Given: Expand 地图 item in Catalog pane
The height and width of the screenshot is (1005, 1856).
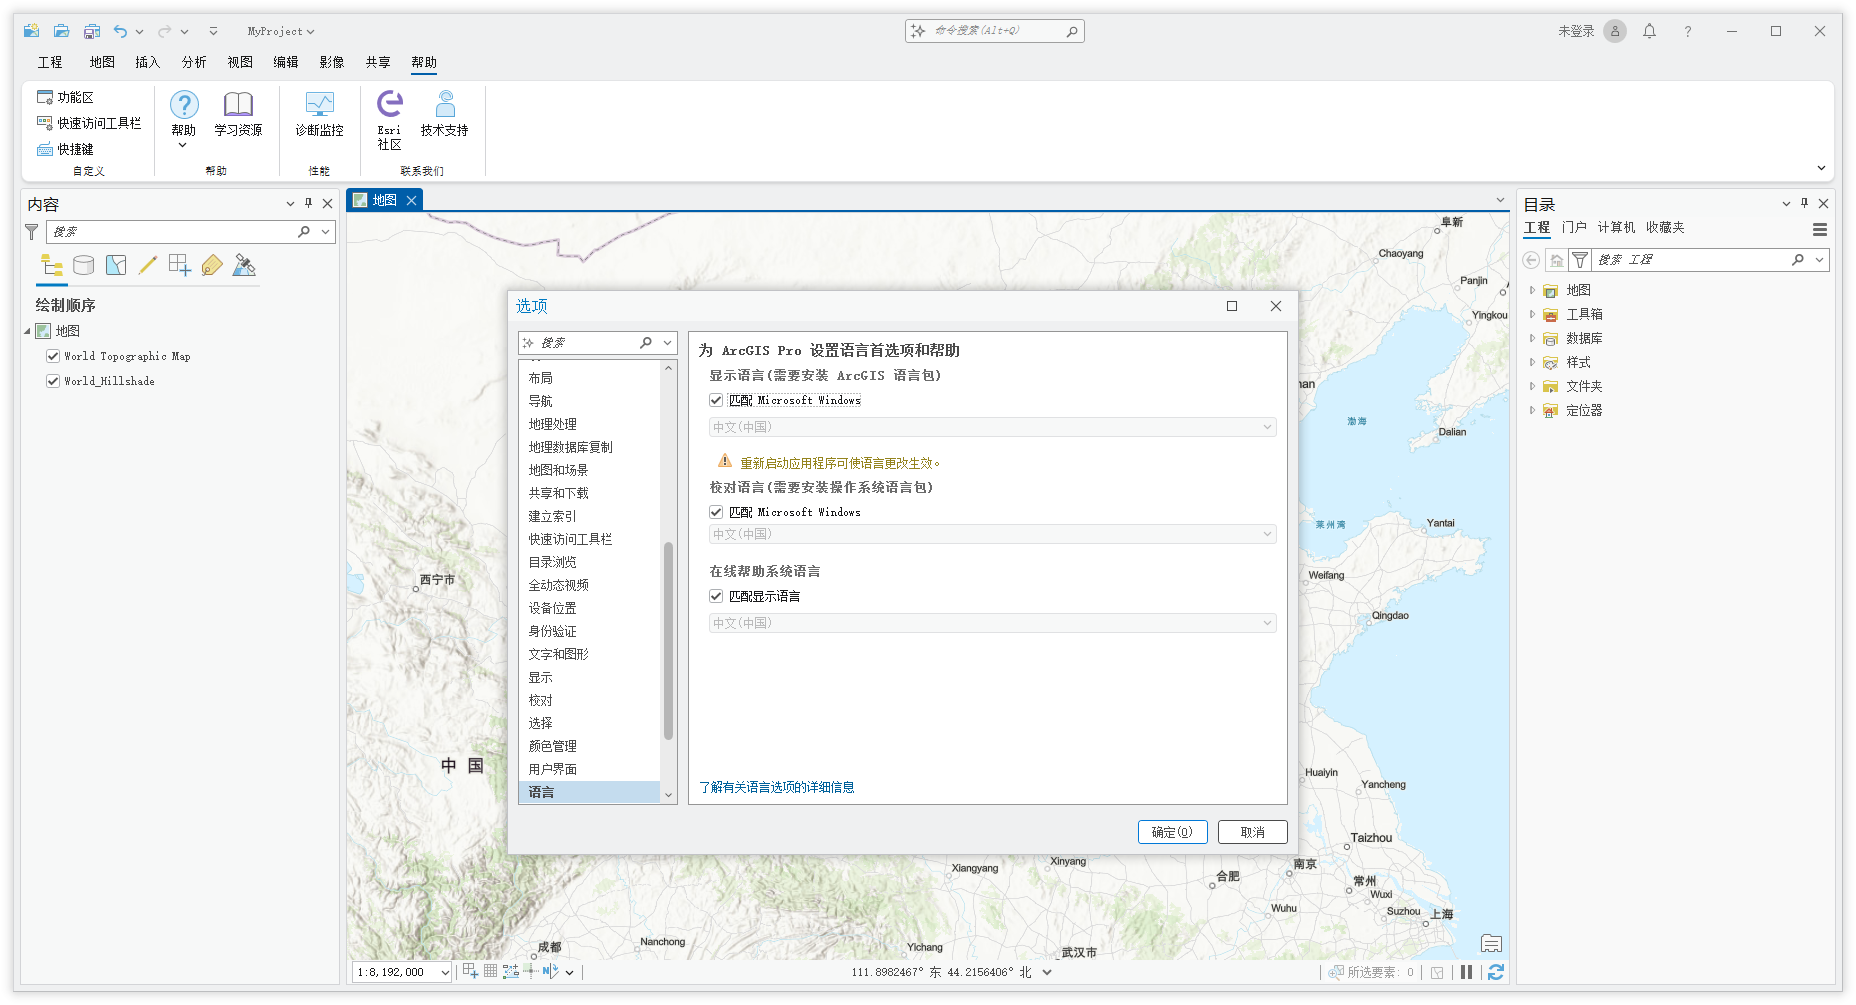Looking at the screenshot, I should pos(1532,290).
